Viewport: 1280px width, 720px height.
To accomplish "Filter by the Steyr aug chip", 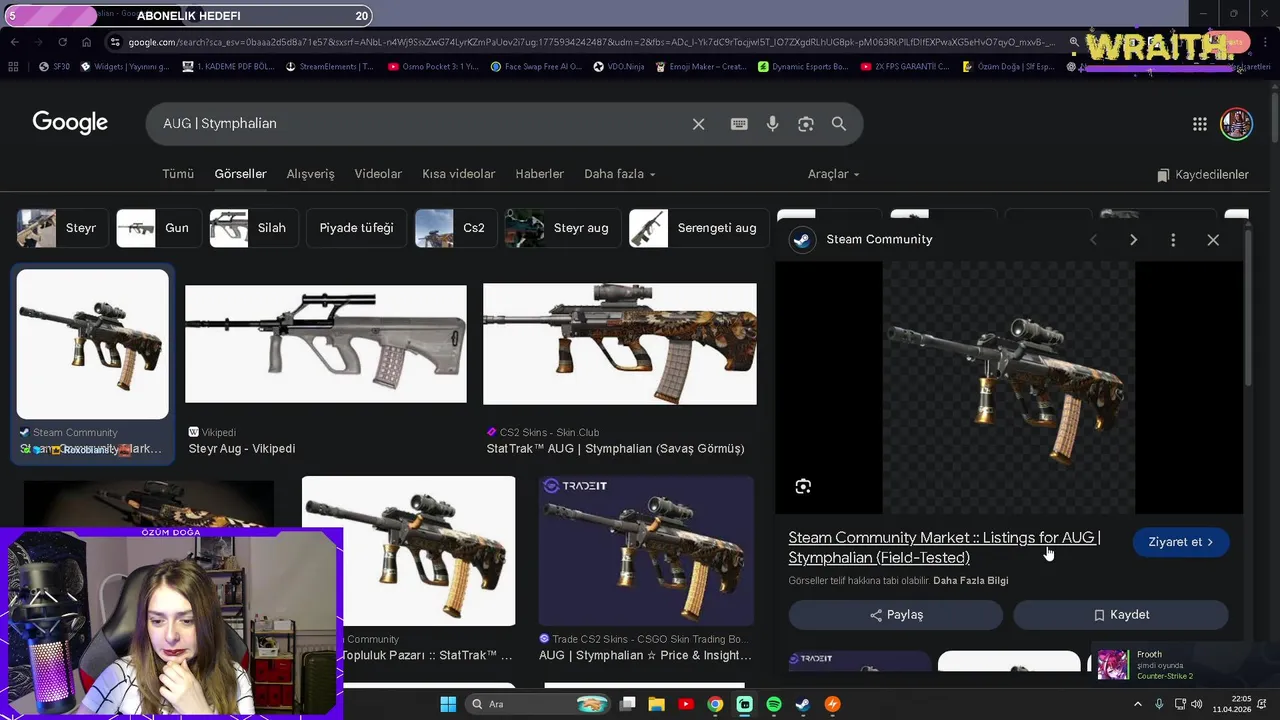I will point(562,228).
